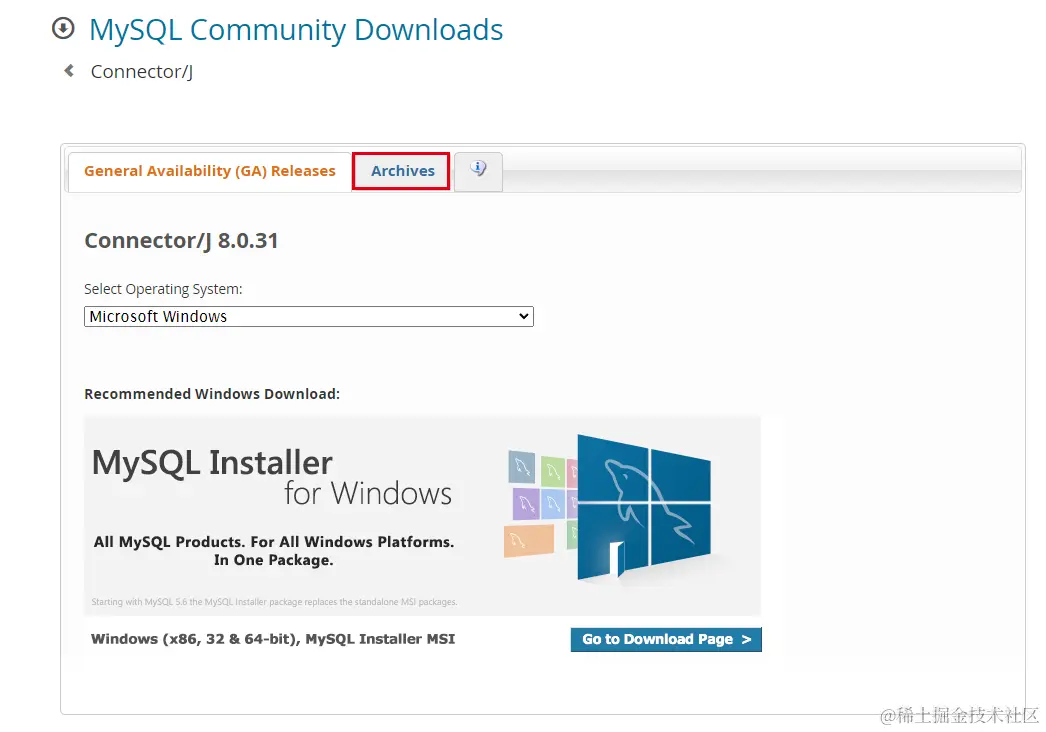Expand the Select Operating System dropdown
This screenshot has width=1046, height=732.
309,316
